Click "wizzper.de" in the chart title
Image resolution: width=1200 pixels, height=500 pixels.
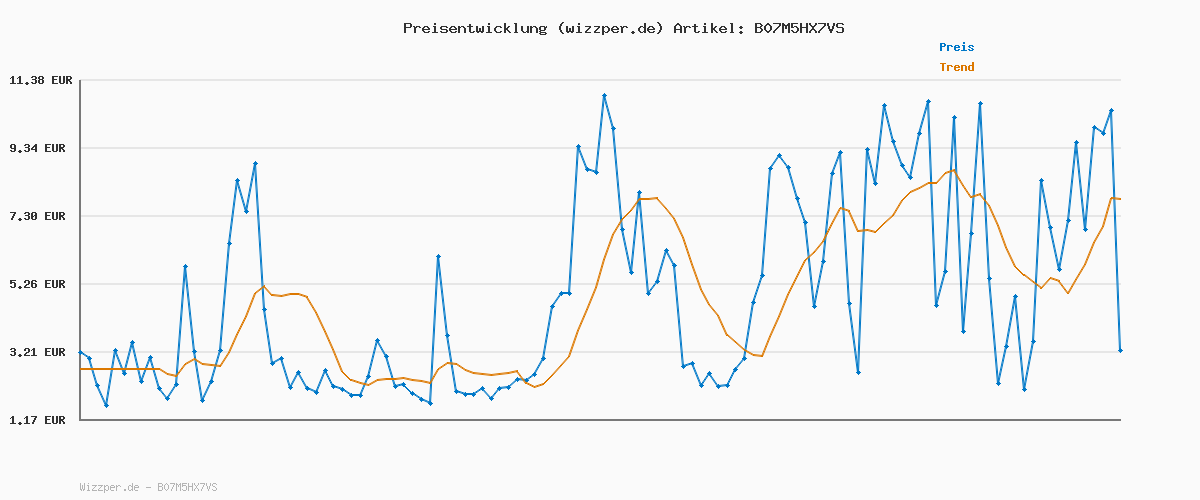click(607, 28)
